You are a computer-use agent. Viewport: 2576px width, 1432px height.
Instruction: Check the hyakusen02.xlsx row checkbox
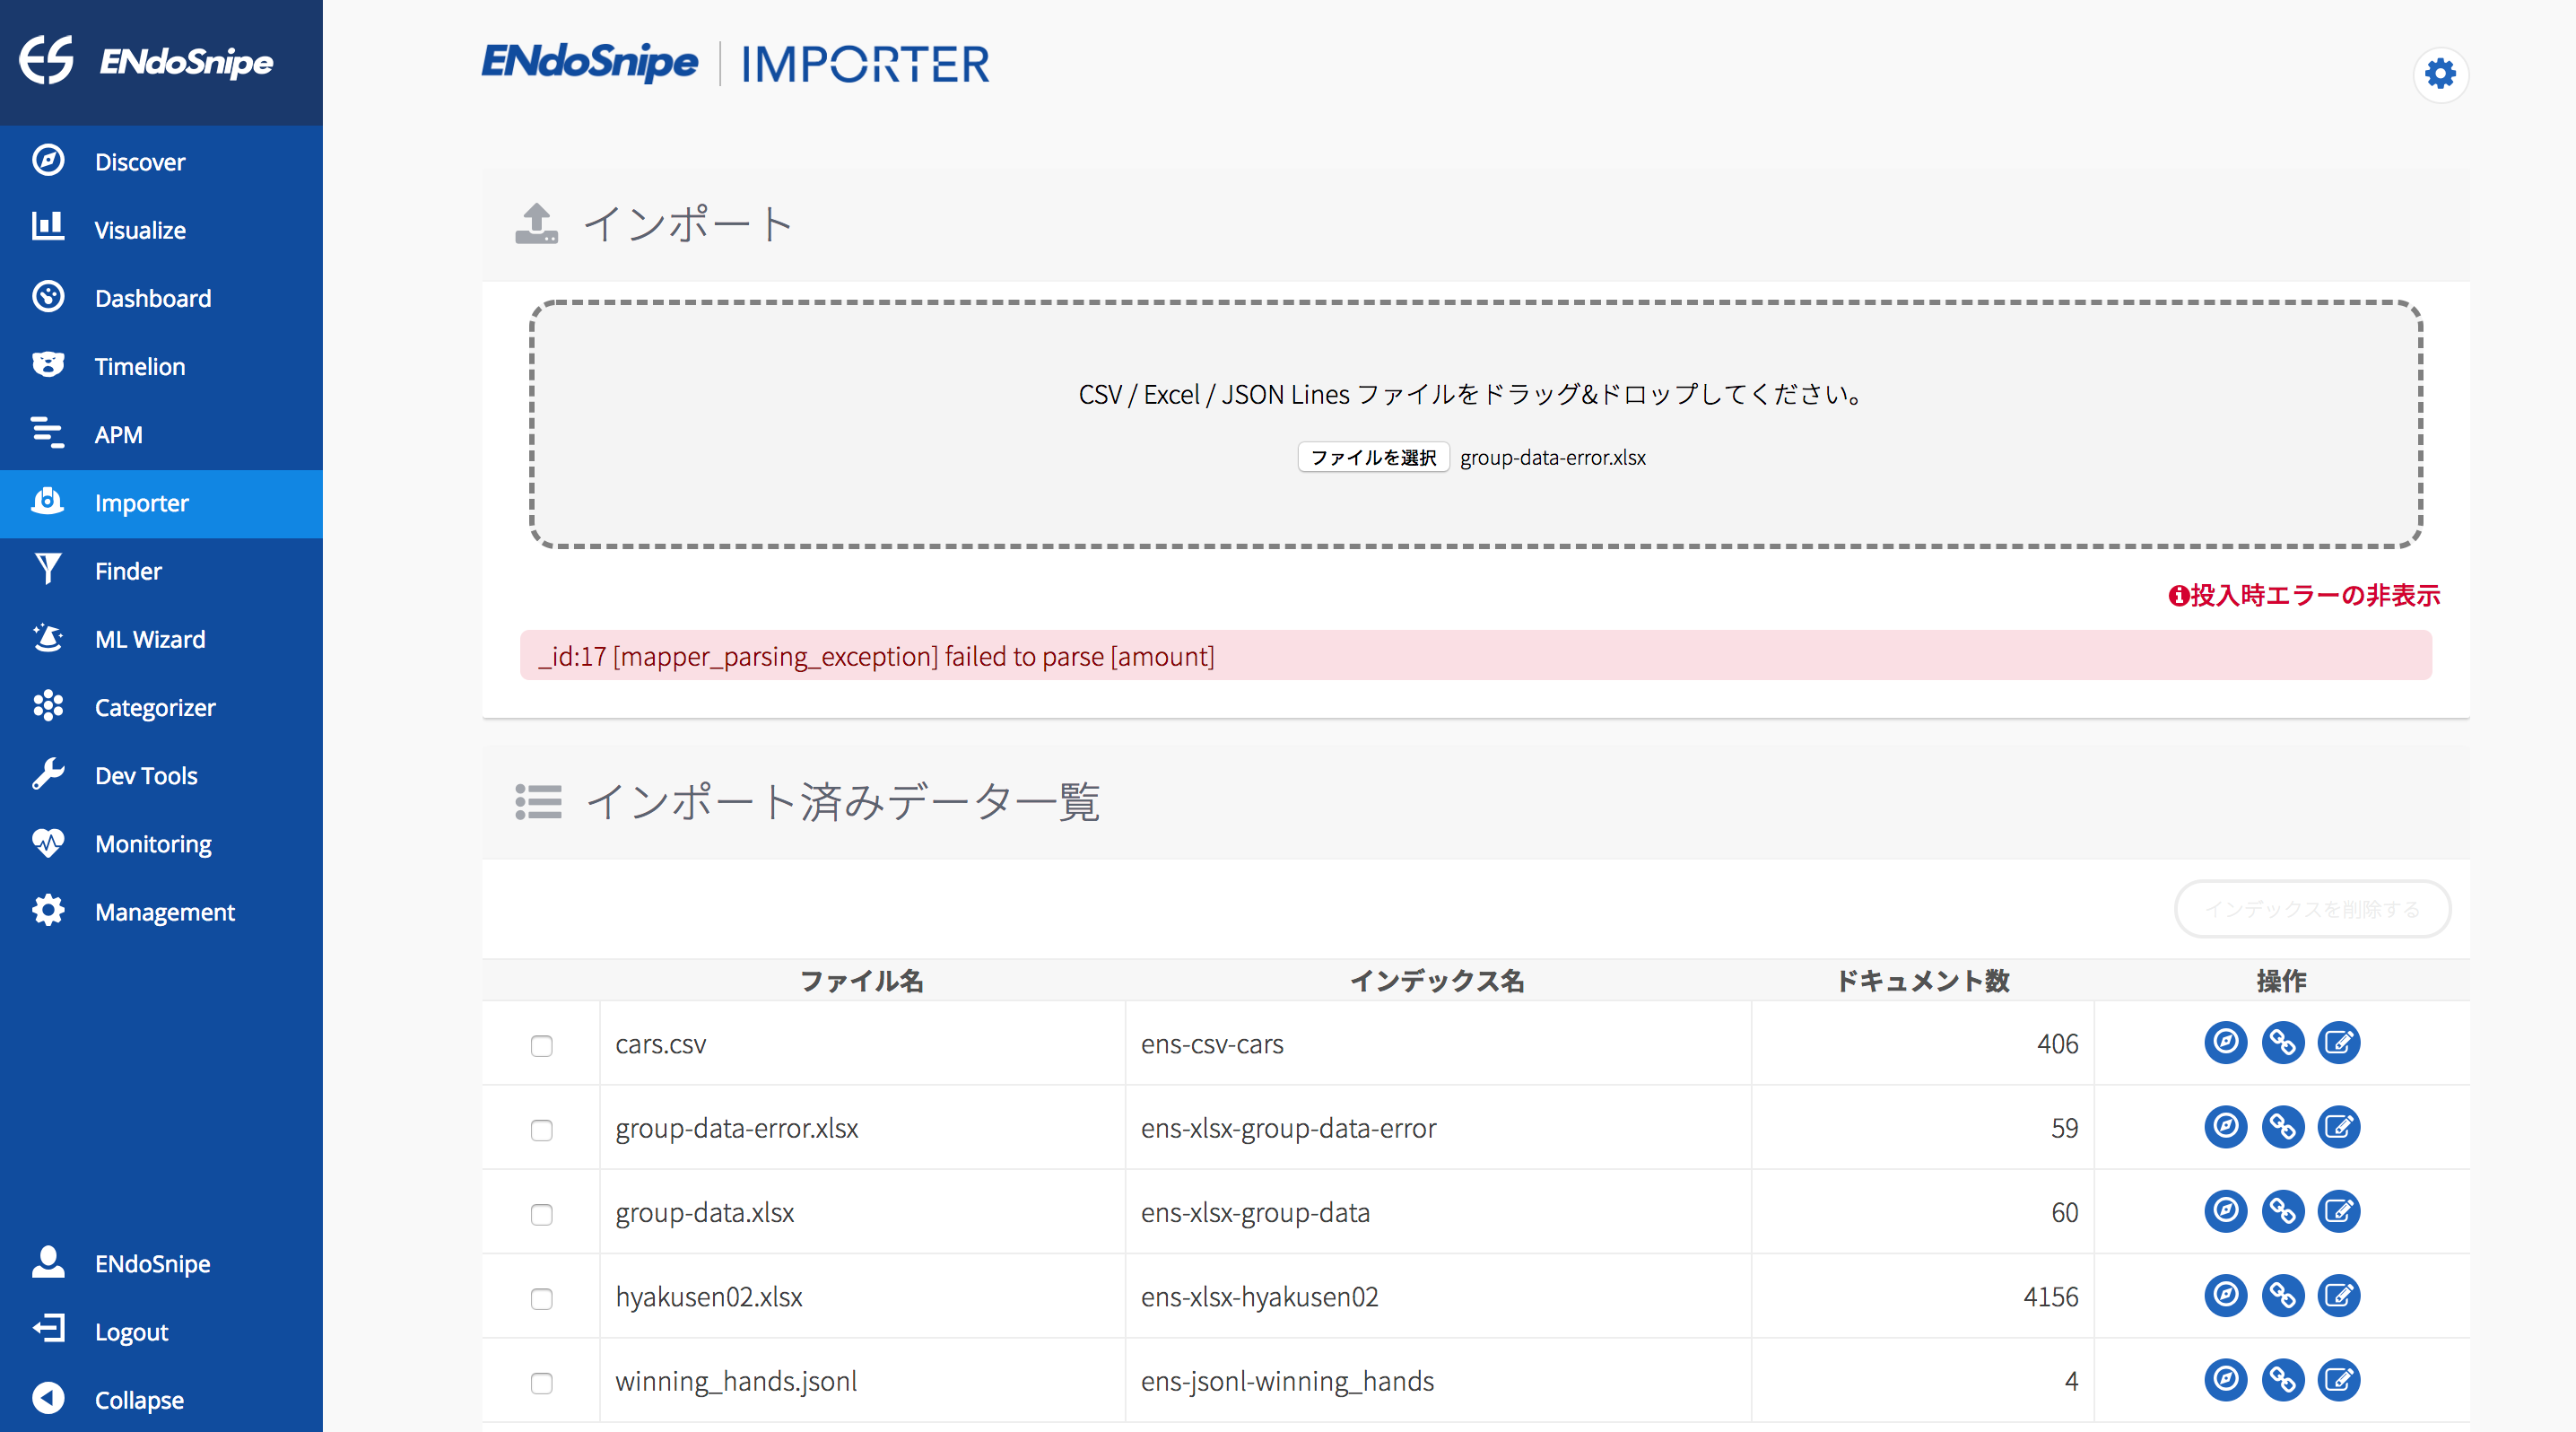pos(541,1299)
